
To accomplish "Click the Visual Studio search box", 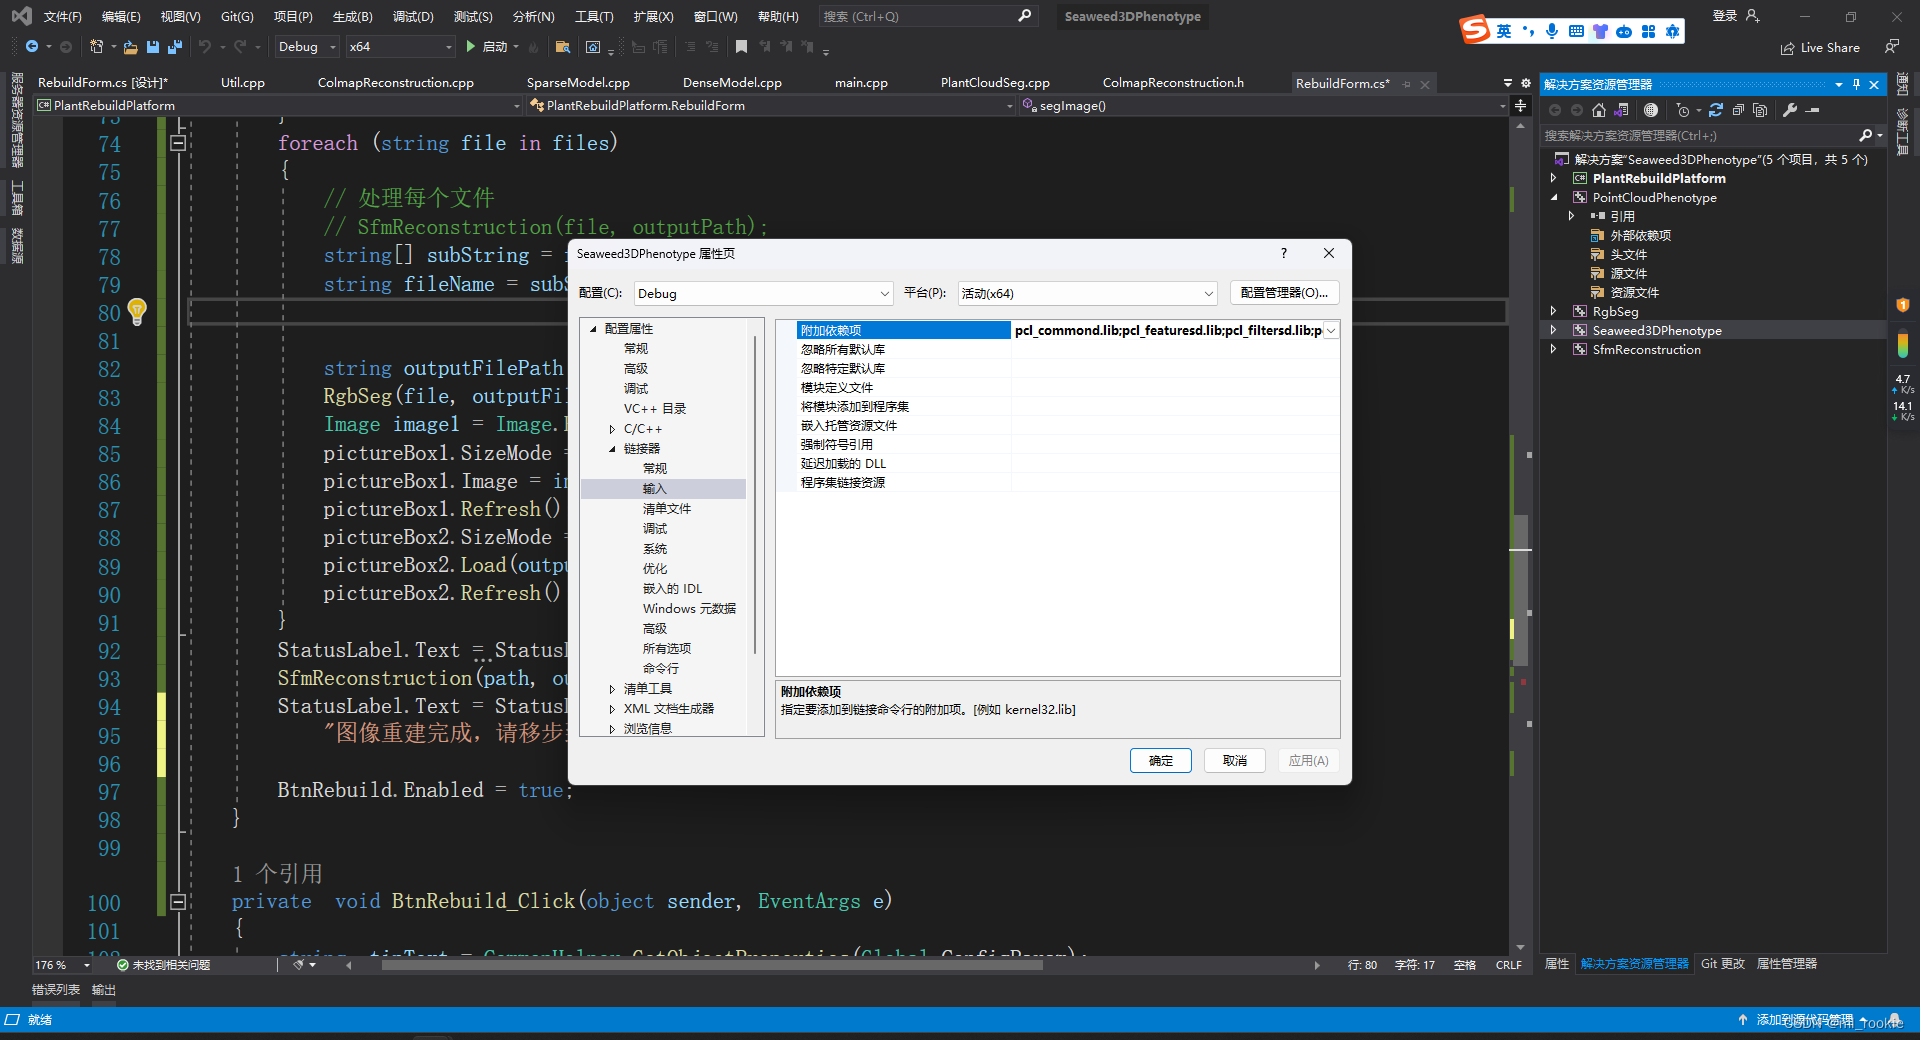I will (x=927, y=17).
